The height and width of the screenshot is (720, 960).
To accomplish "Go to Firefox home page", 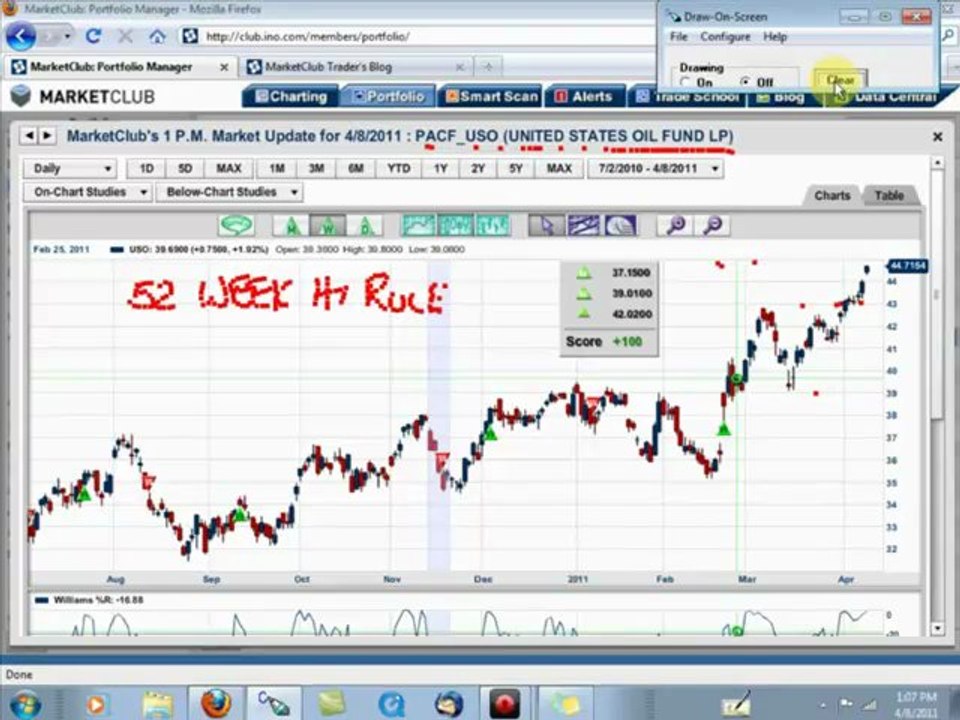I will (157, 37).
